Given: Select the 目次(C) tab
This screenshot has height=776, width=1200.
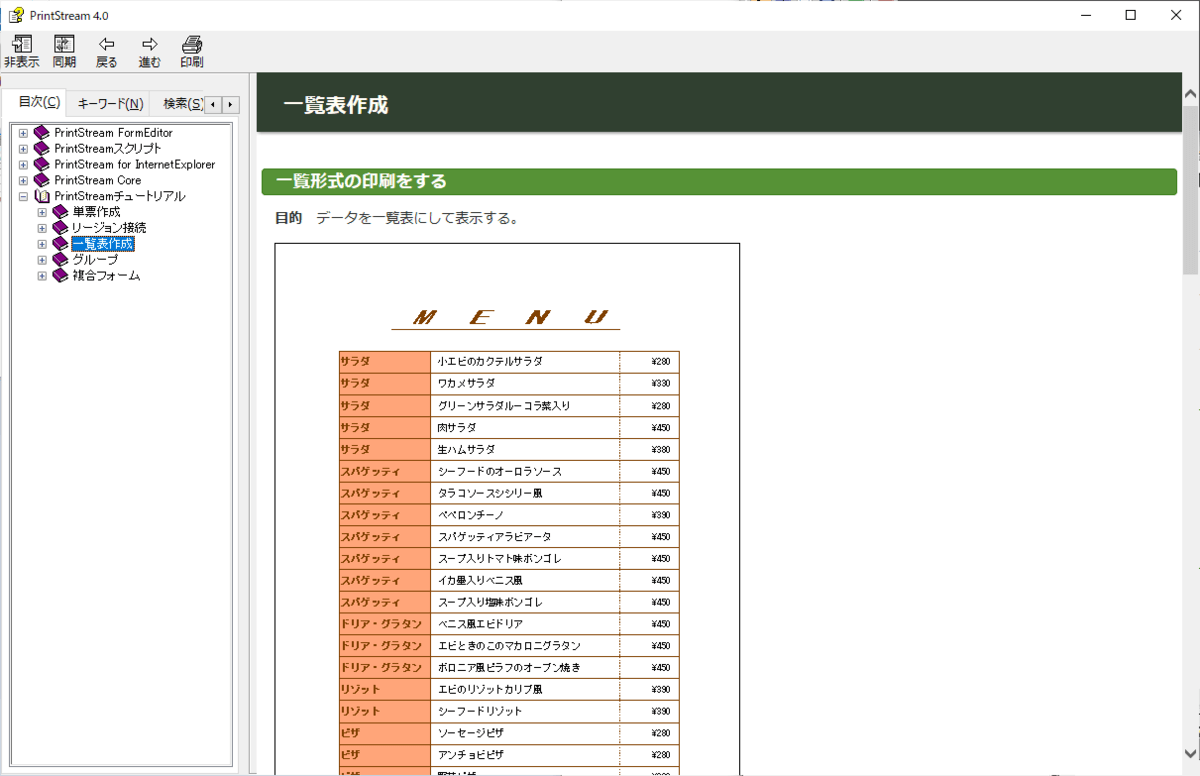Looking at the screenshot, I should tap(40, 102).
